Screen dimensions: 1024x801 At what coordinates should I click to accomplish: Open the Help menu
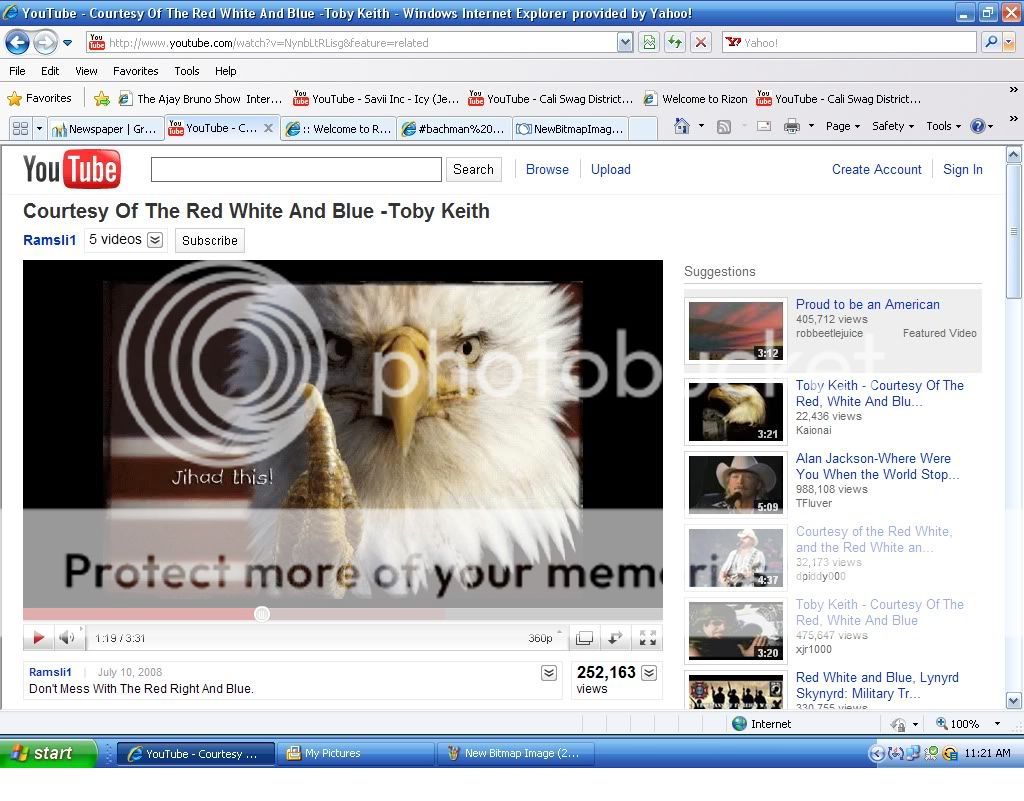[225, 71]
